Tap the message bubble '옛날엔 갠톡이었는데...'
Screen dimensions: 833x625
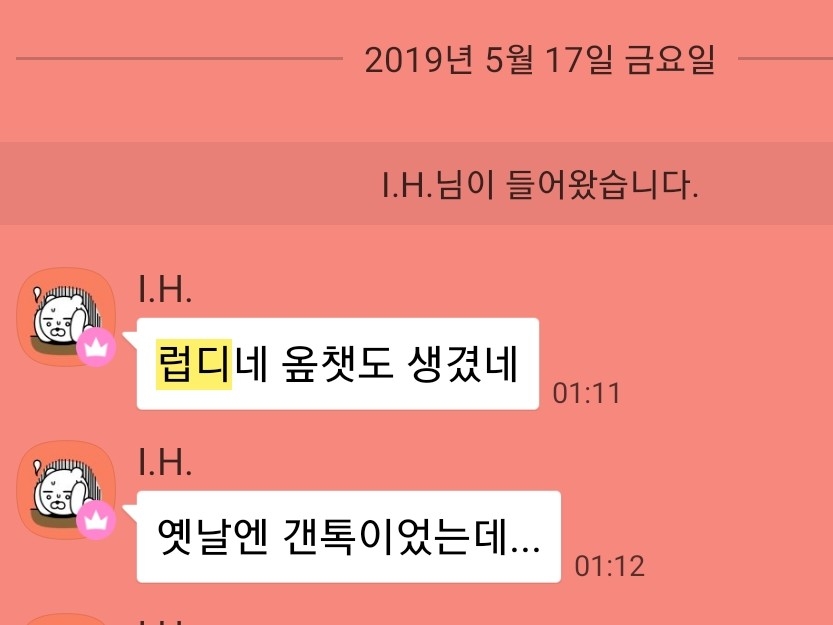pos(348,537)
